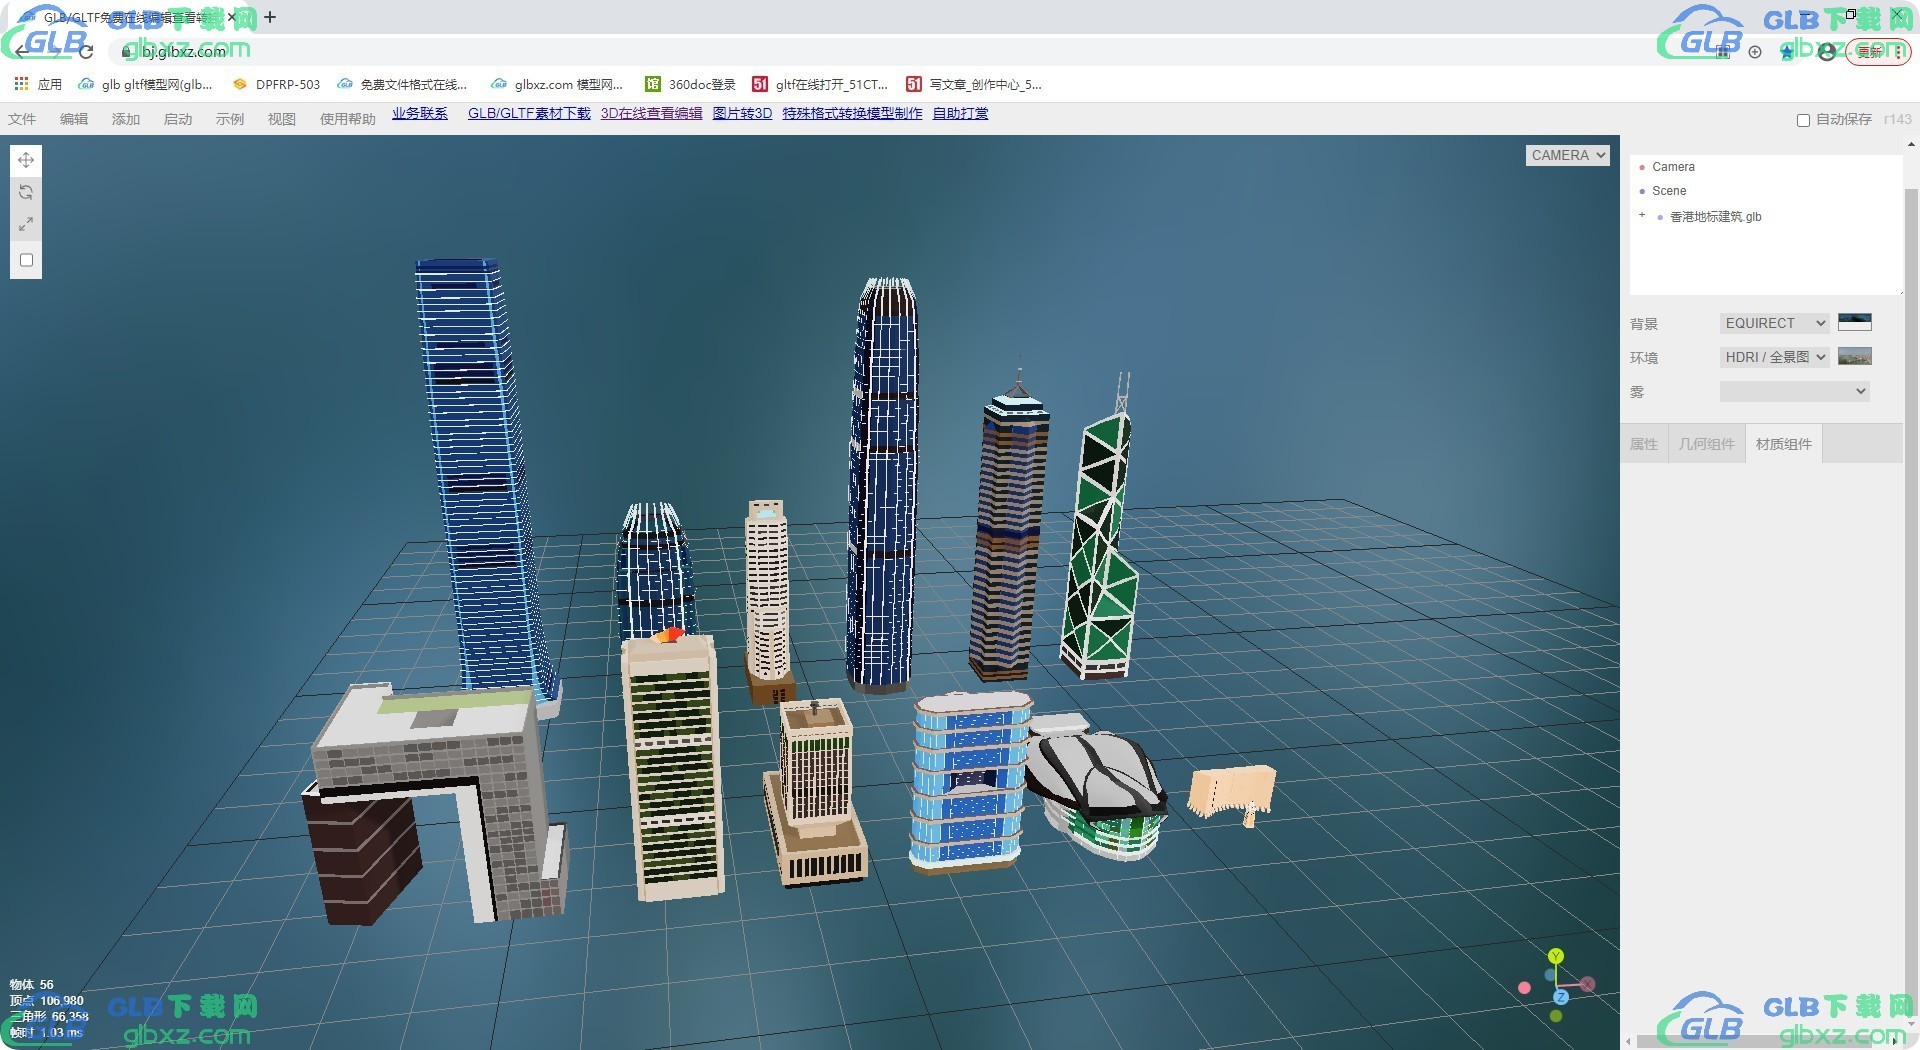Switch to the 材质组件 tab
The height and width of the screenshot is (1050, 1920).
(x=1784, y=444)
